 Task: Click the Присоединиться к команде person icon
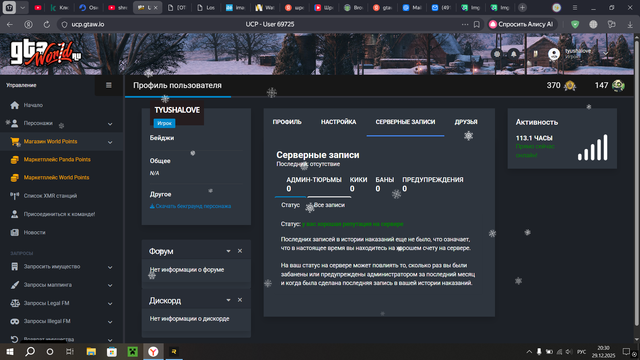pyautogui.click(x=15, y=214)
